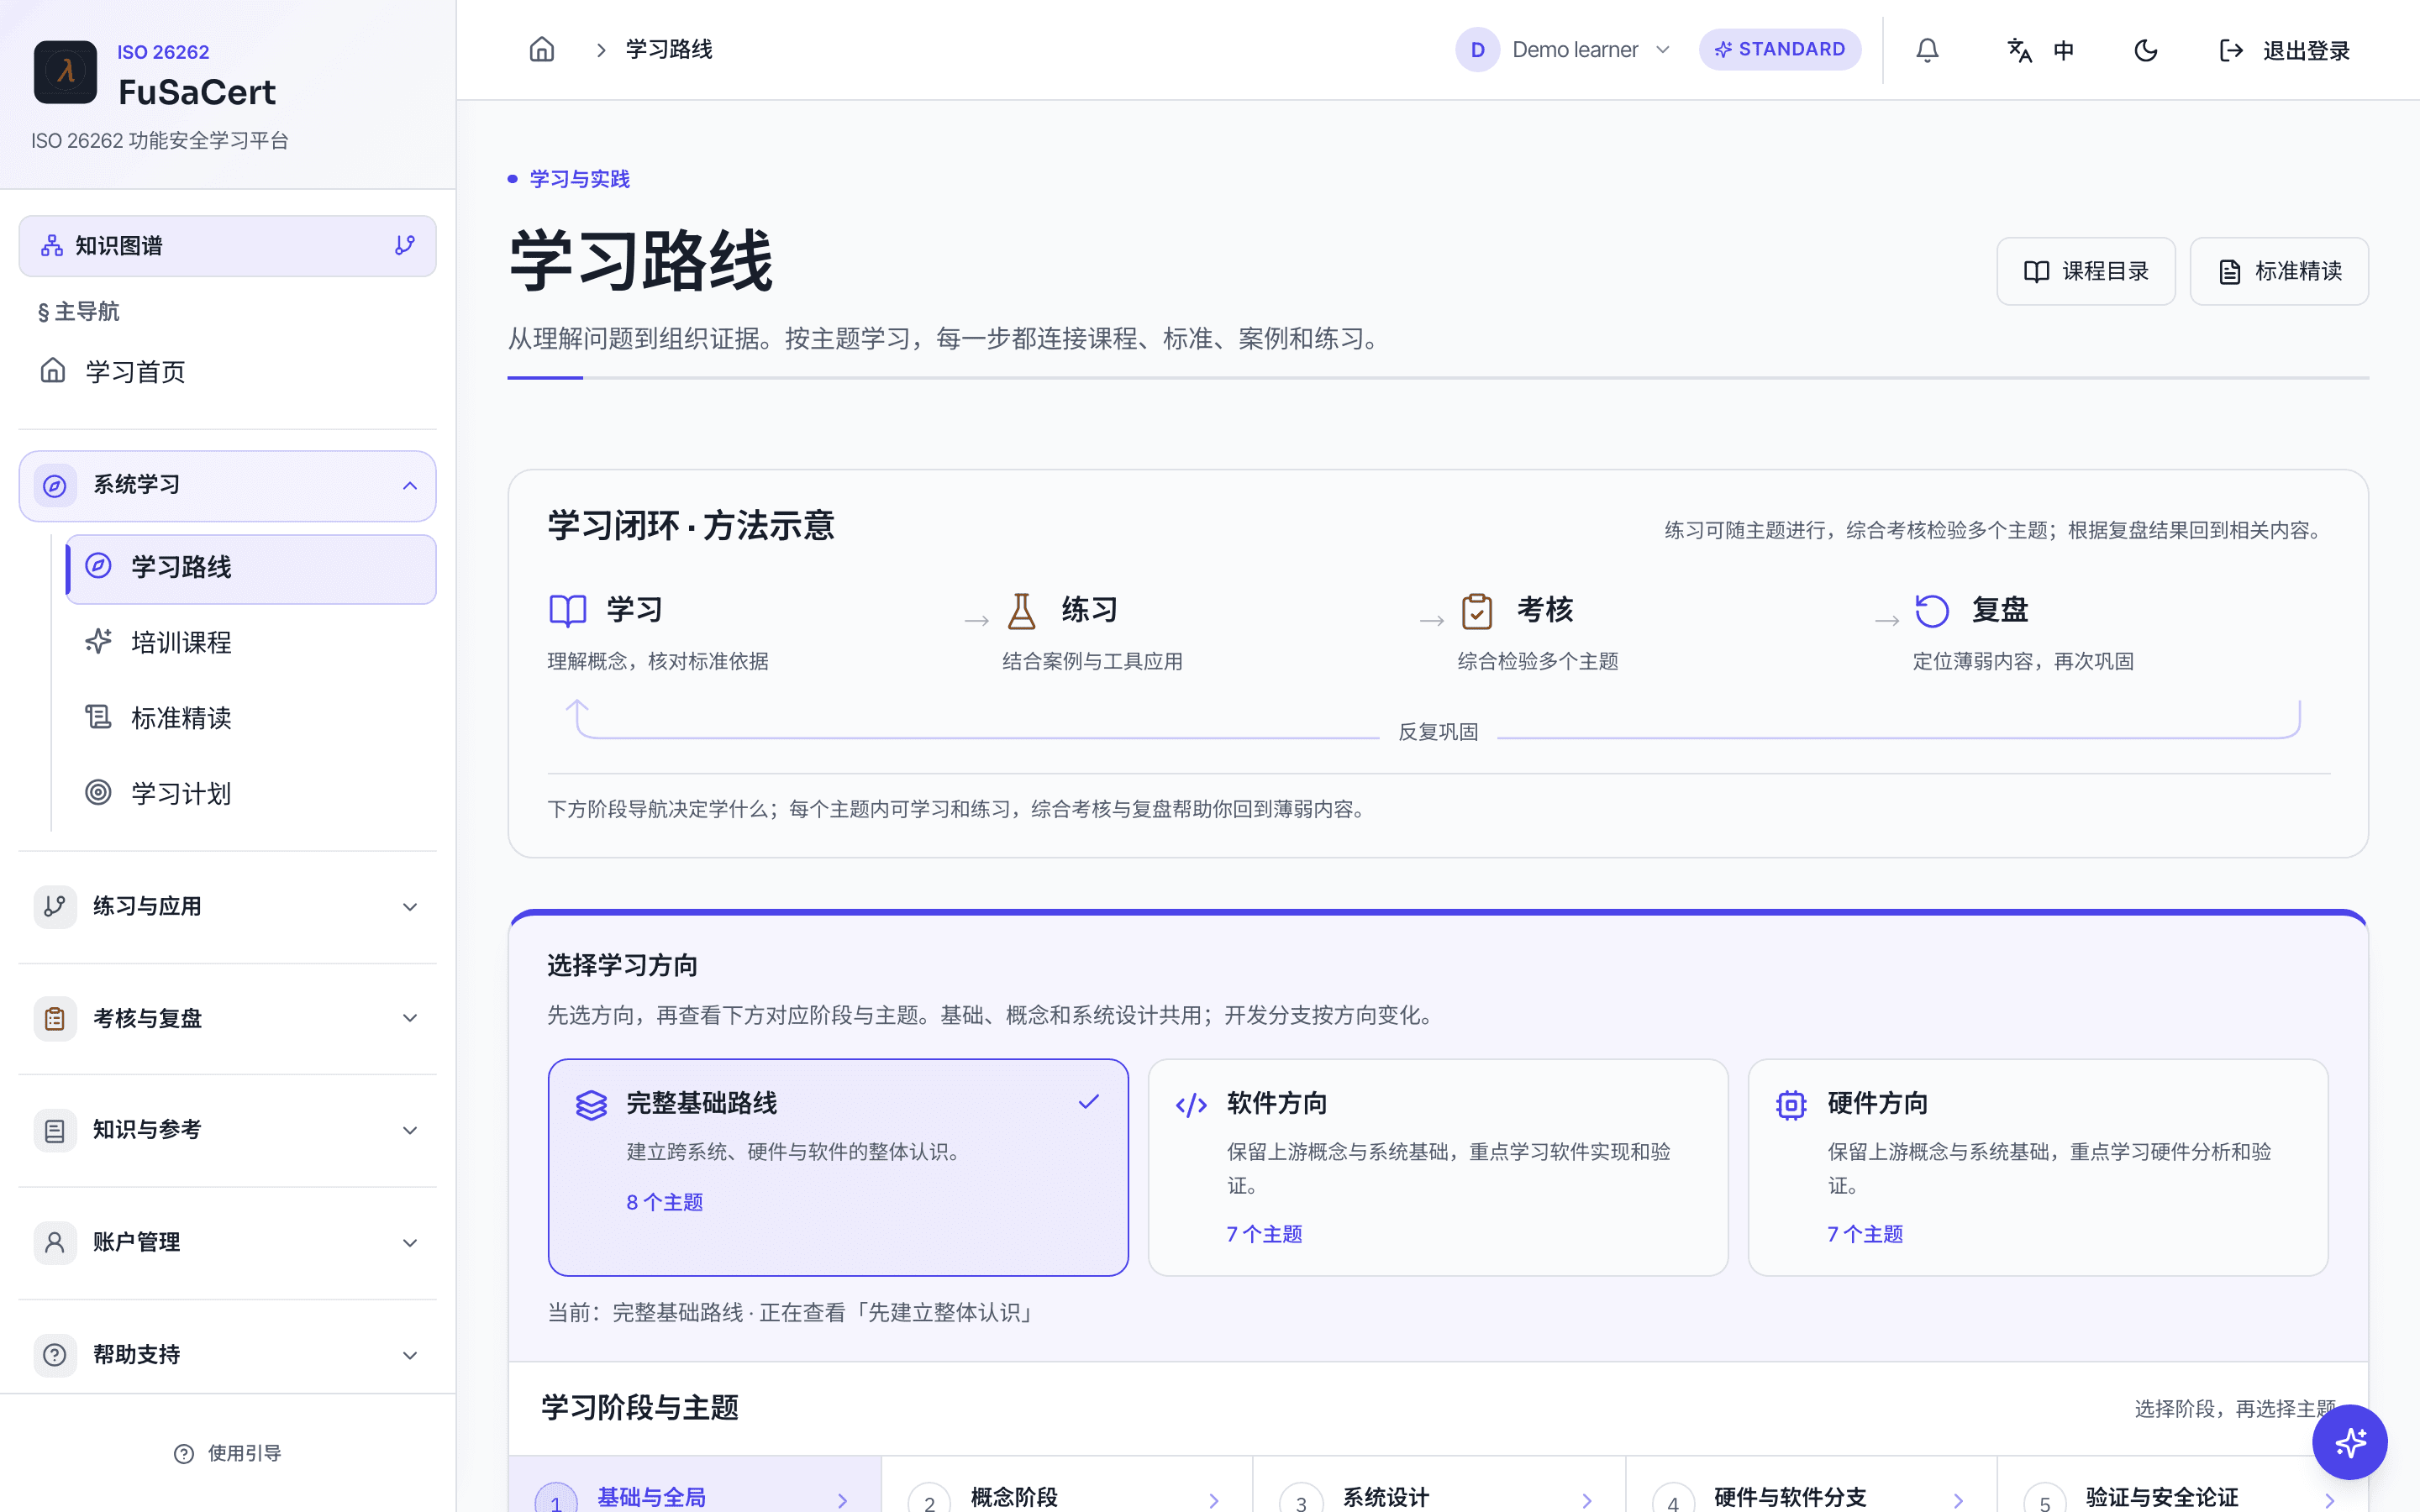Expand the 练习与应用 section
The width and height of the screenshot is (2420, 1512).
227,906
